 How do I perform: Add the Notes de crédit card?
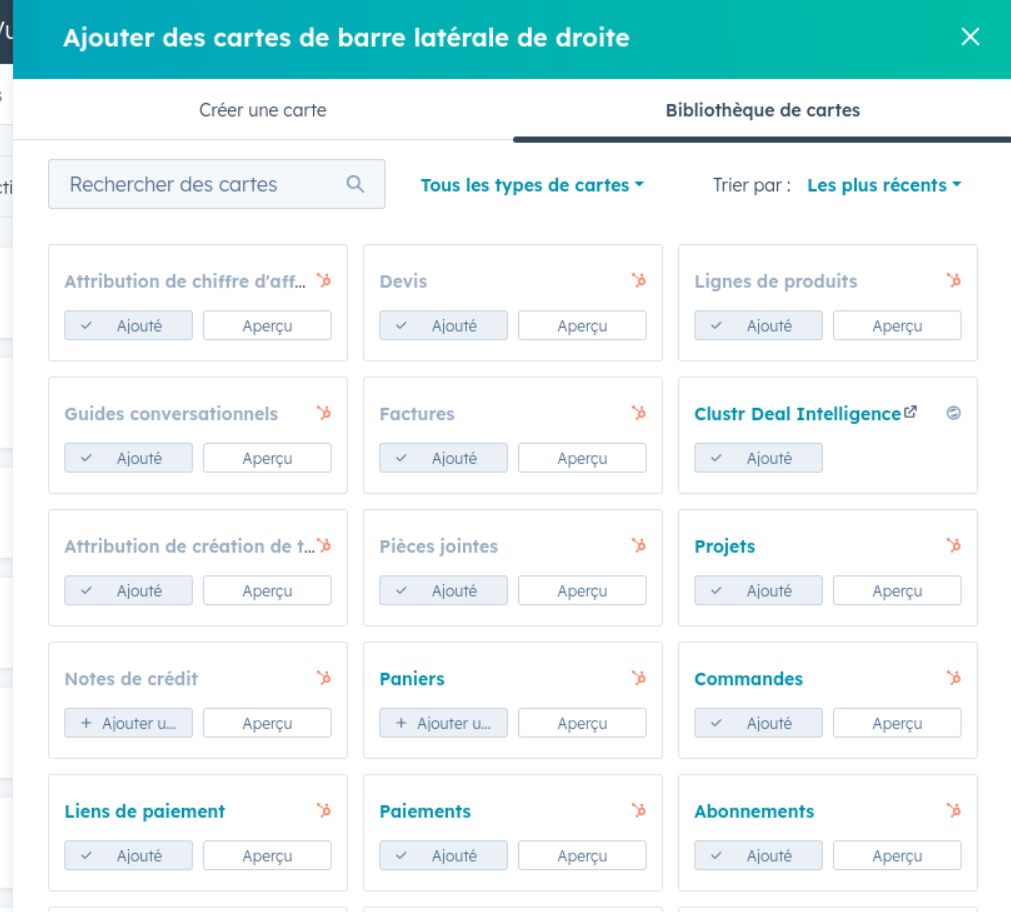[128, 723]
